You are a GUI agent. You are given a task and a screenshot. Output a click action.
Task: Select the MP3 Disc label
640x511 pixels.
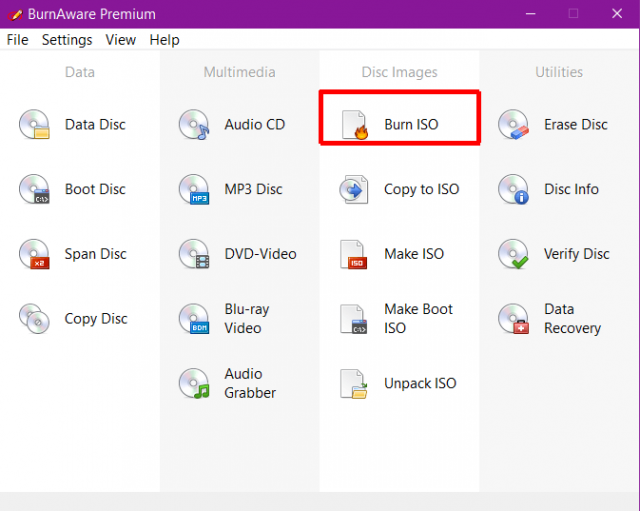(x=253, y=189)
